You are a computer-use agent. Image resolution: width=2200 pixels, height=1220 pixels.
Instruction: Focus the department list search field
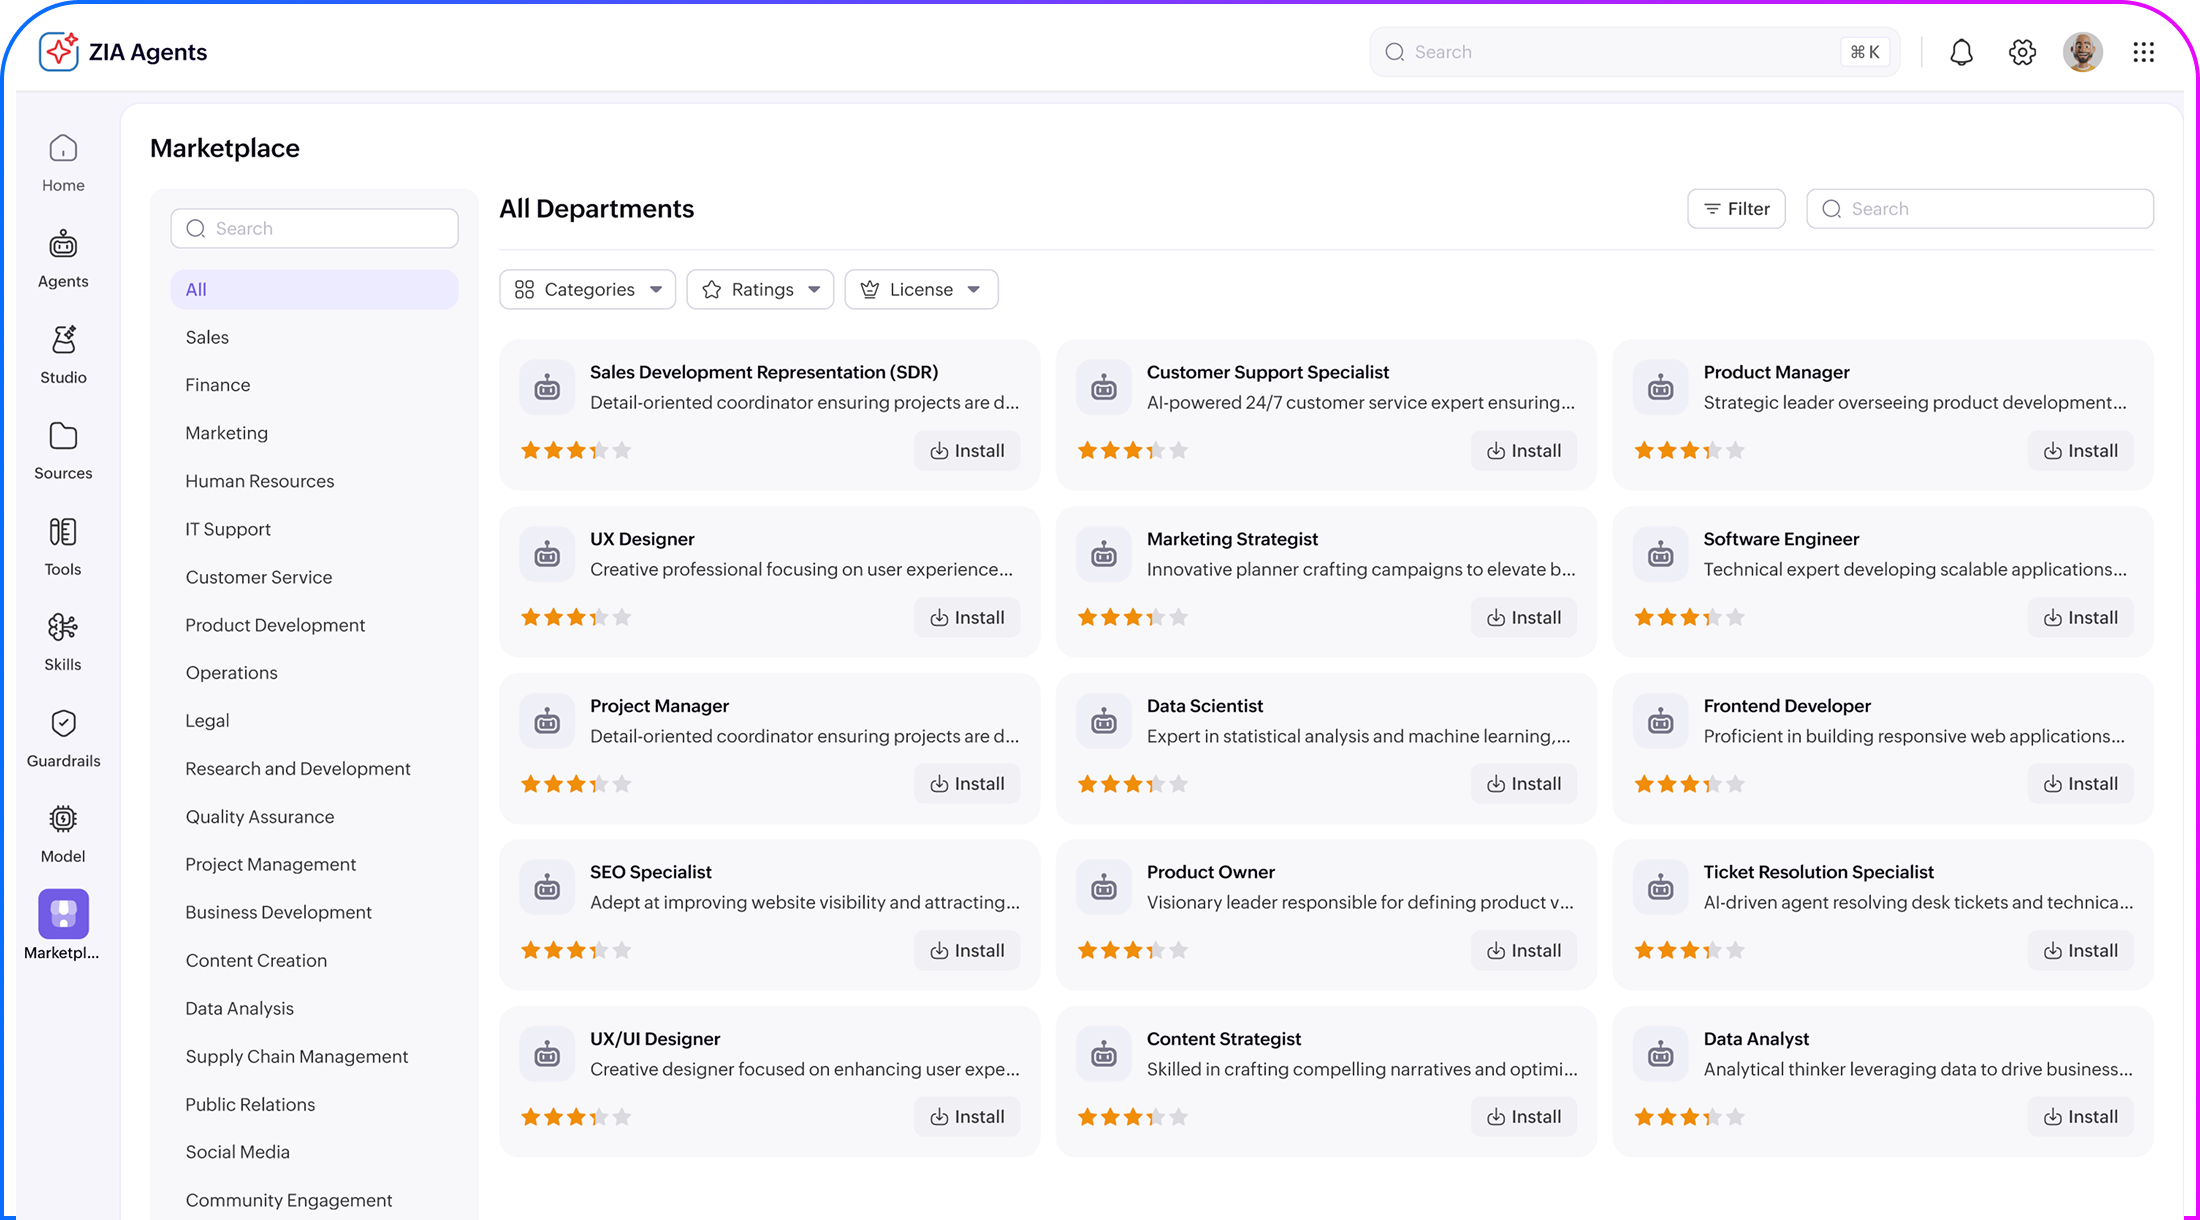point(314,229)
